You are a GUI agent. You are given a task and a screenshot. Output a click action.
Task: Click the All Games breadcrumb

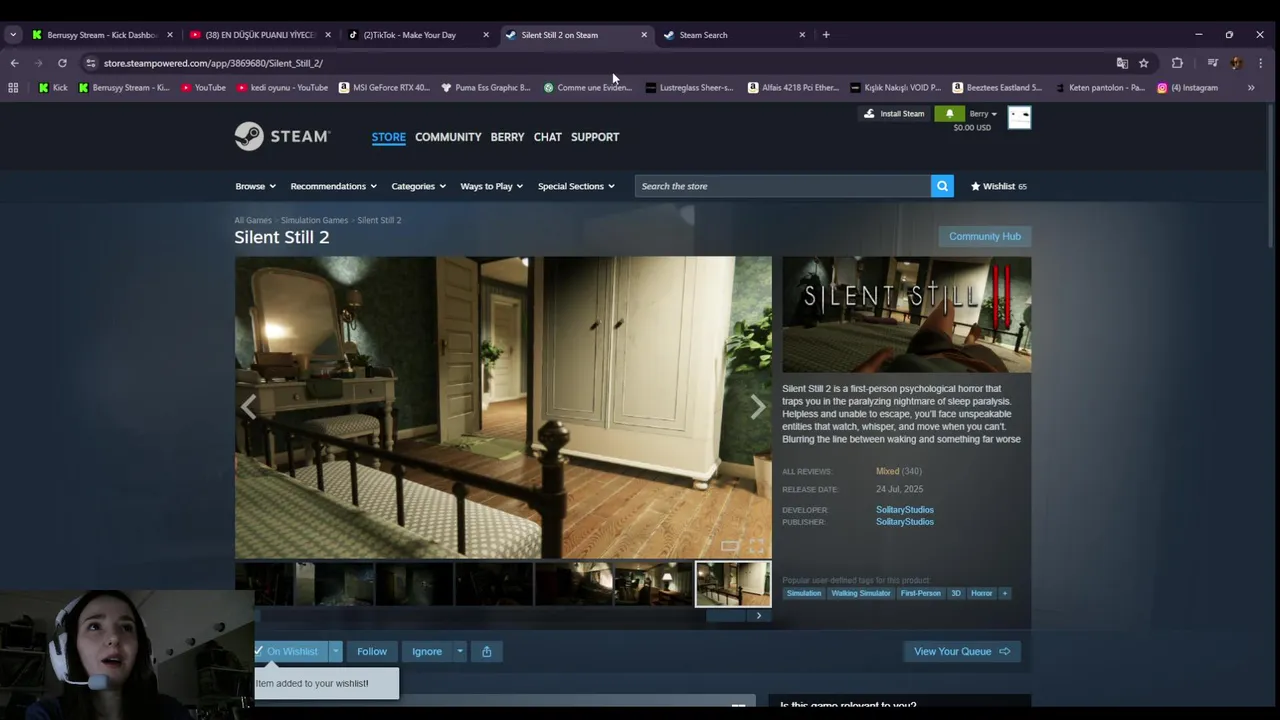253,220
